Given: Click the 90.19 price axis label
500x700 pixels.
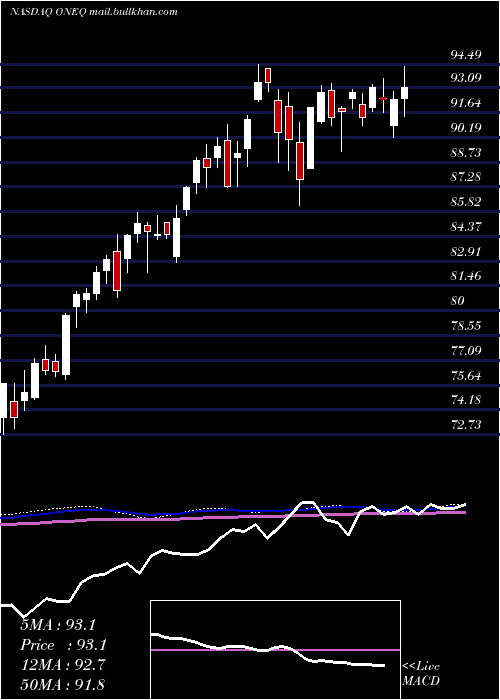Looking at the screenshot, I should click(x=466, y=128).
